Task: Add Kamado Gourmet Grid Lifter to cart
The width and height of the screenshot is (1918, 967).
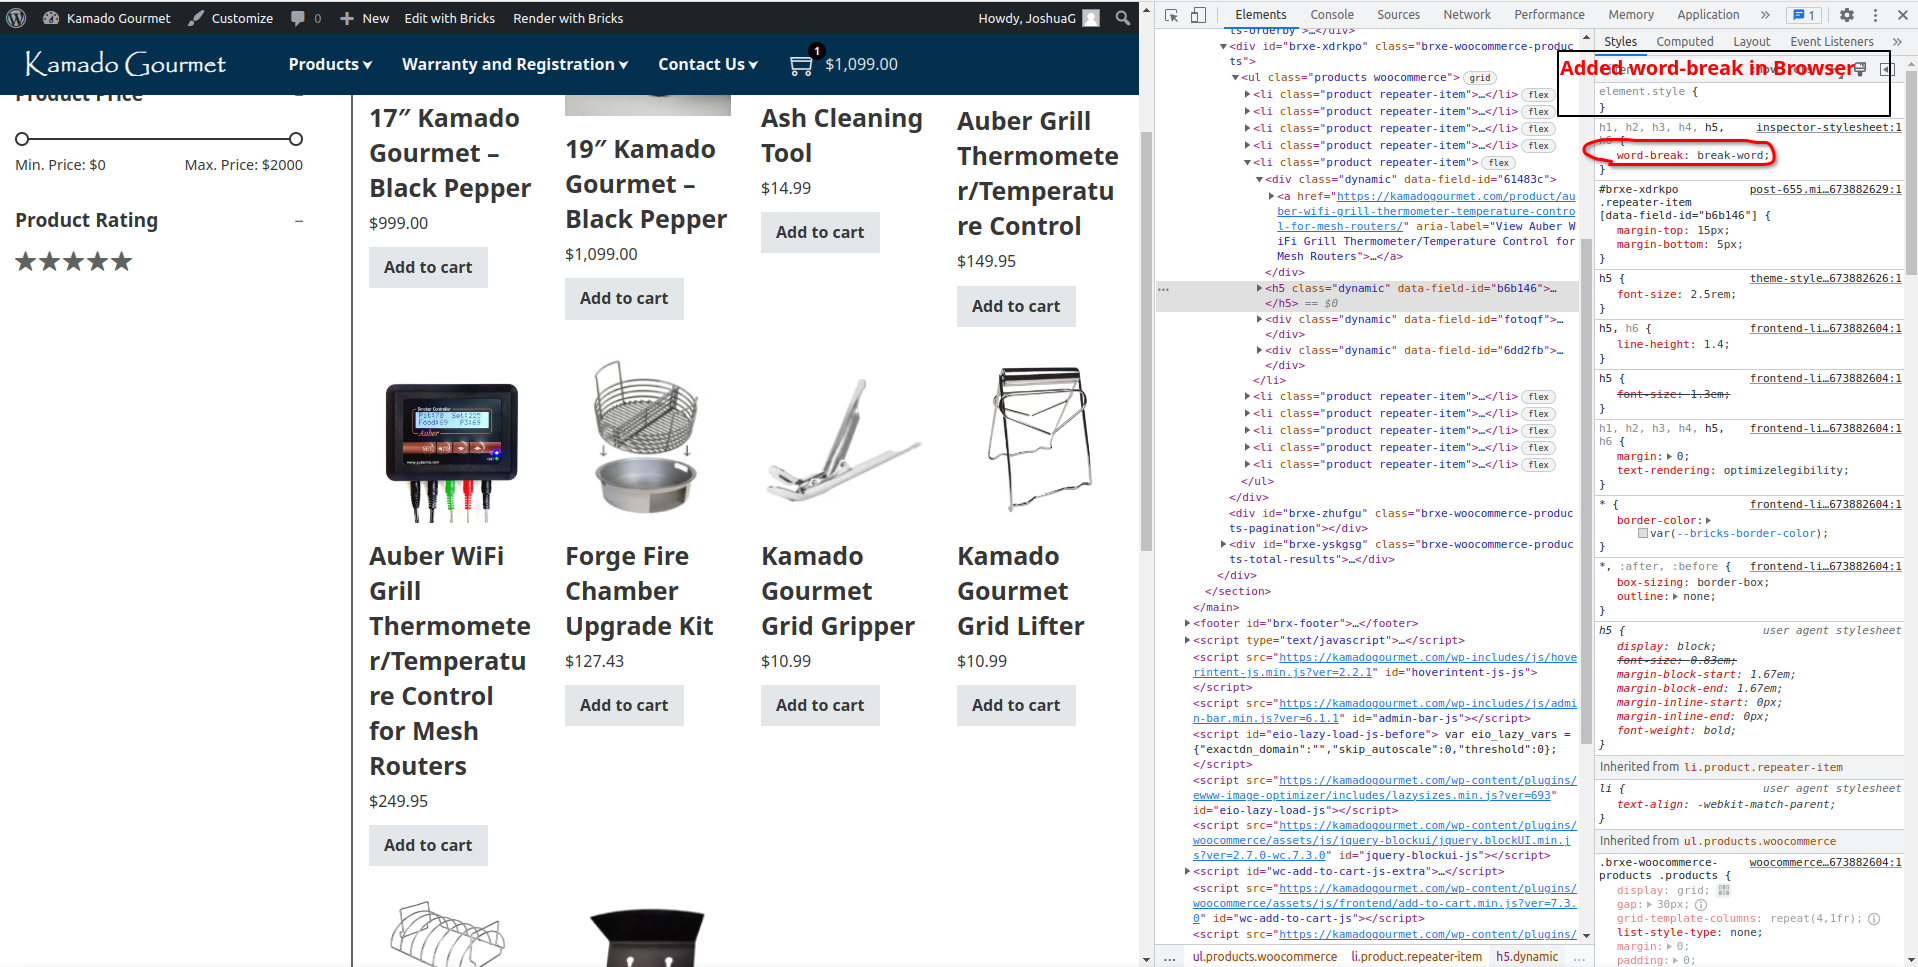Action: tap(1016, 705)
